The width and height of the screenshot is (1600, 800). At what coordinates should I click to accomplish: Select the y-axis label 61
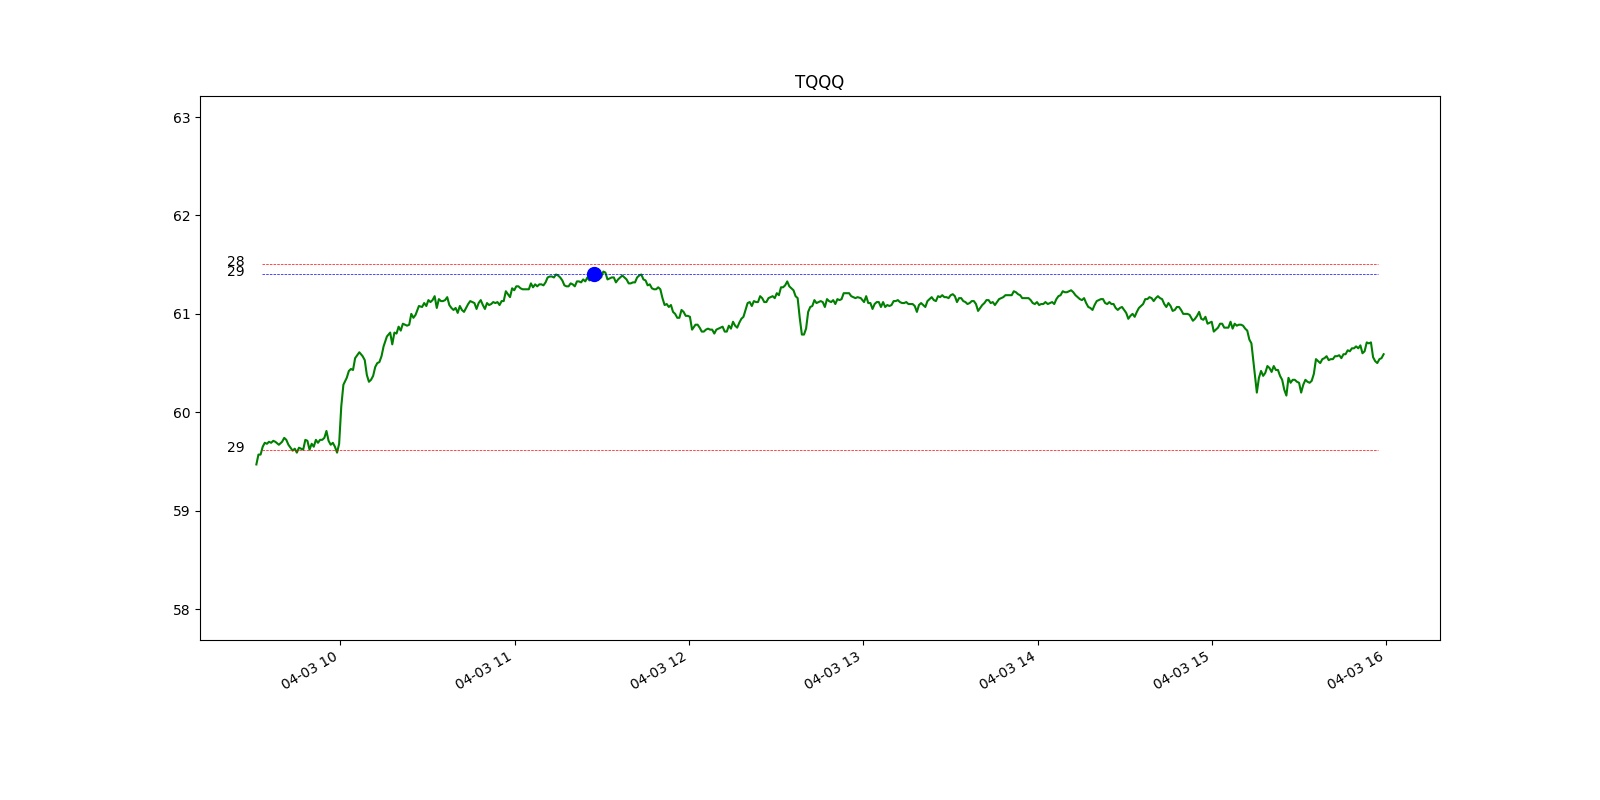[181, 314]
